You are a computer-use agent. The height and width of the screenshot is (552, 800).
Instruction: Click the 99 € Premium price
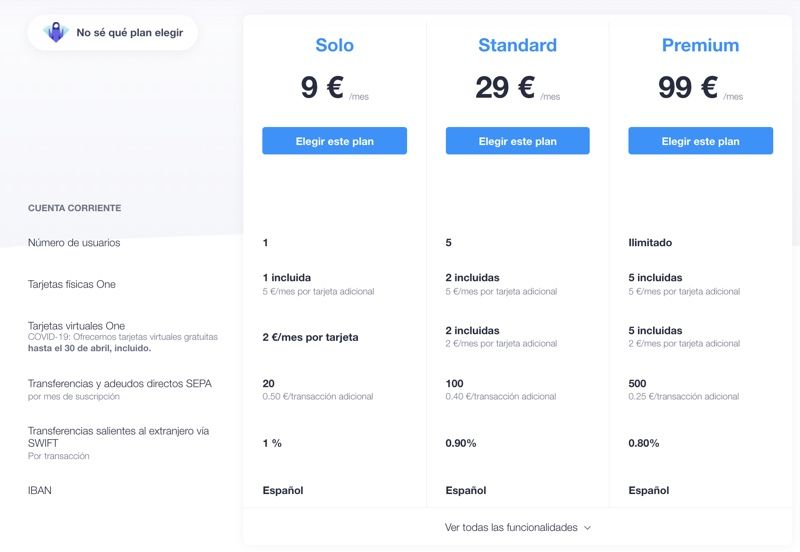click(688, 87)
